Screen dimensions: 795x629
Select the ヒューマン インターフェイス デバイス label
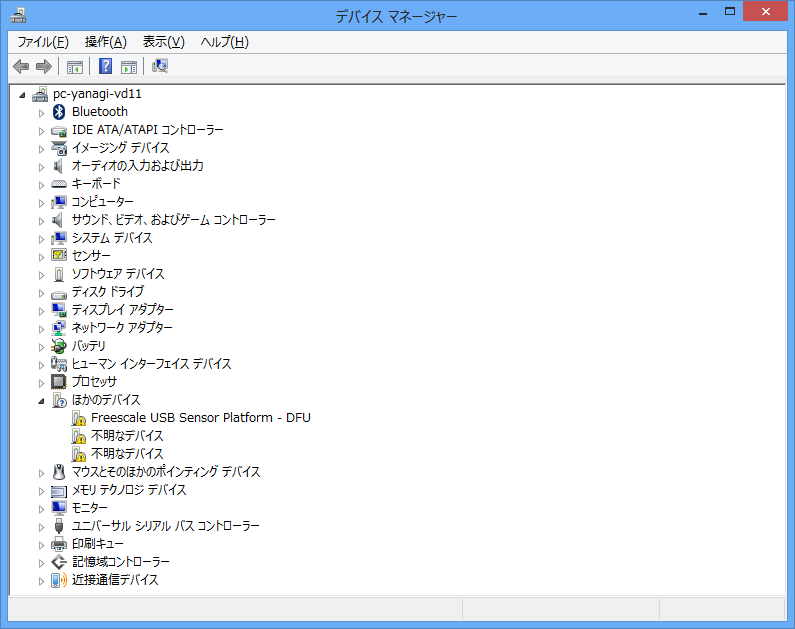[x=152, y=364]
